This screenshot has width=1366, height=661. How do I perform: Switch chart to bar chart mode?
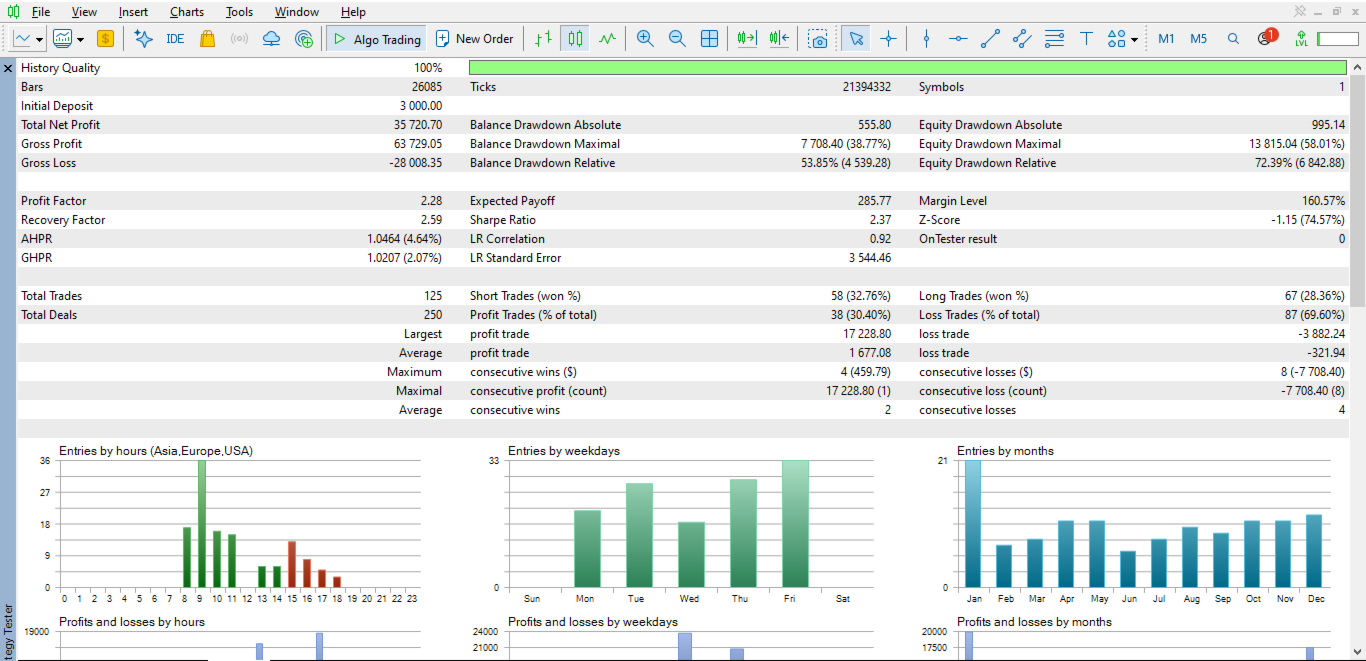pos(542,39)
